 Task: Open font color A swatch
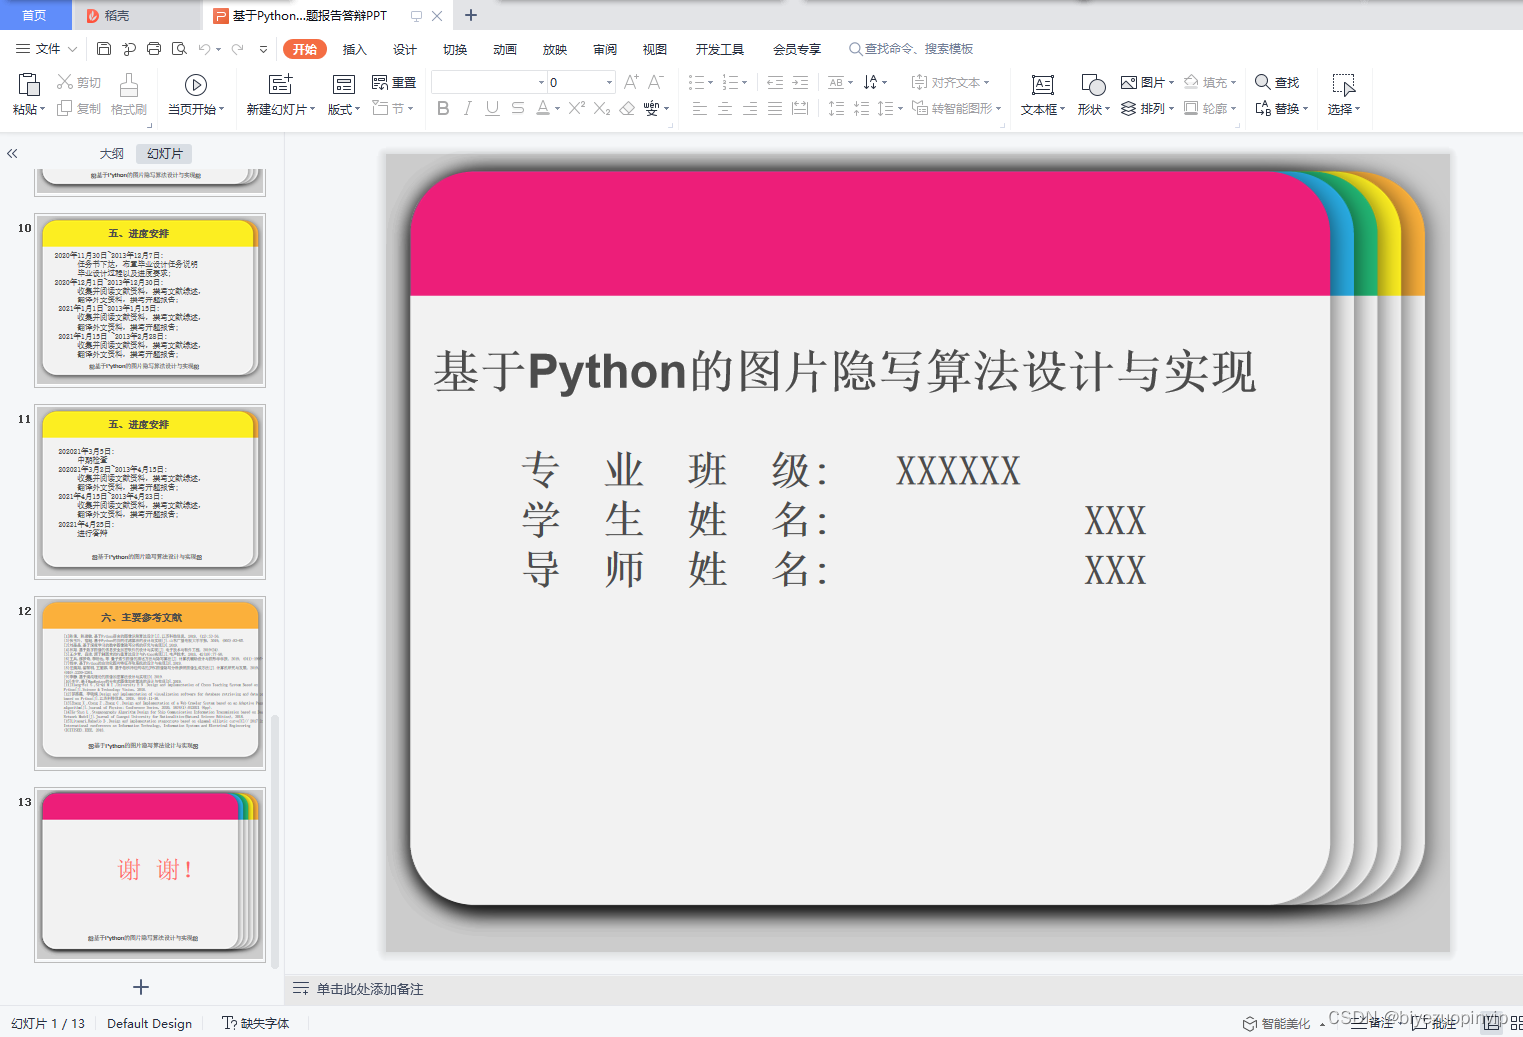click(x=542, y=108)
